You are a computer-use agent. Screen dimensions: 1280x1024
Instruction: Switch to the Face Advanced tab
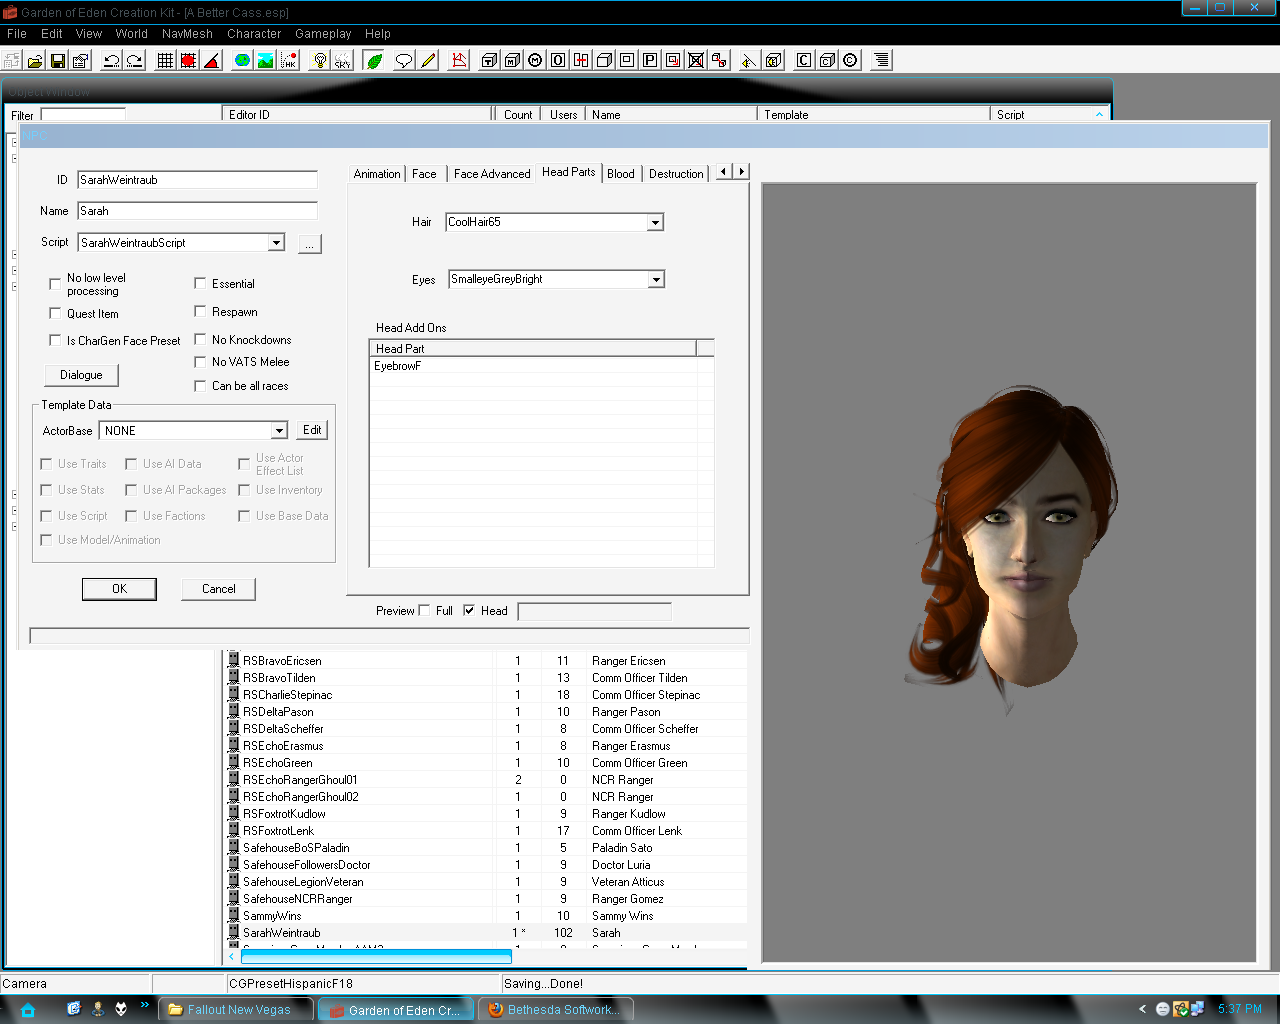tap(492, 174)
